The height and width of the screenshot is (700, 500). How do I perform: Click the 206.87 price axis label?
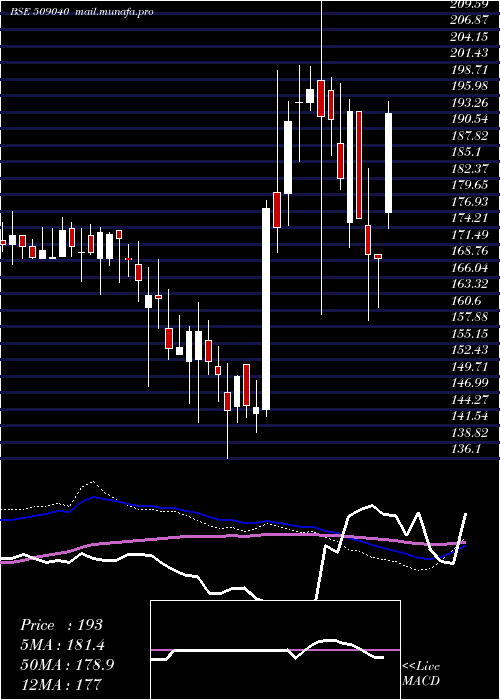point(470,20)
